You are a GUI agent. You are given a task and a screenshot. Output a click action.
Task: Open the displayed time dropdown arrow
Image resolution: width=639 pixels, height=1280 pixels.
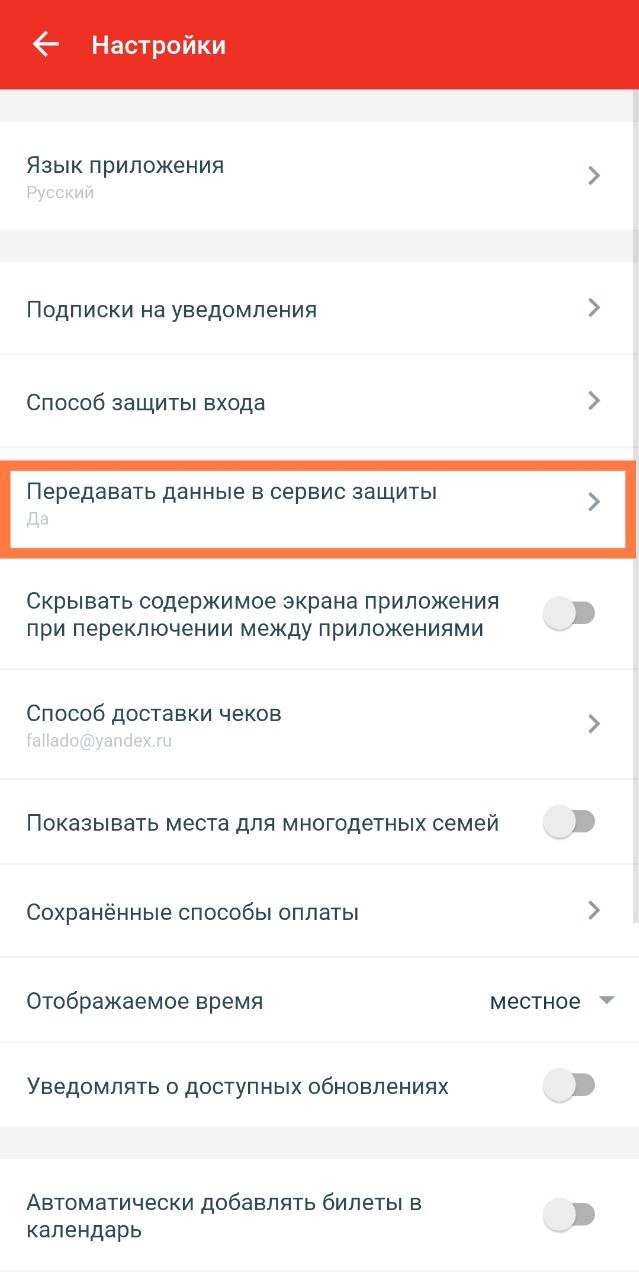pos(606,1000)
